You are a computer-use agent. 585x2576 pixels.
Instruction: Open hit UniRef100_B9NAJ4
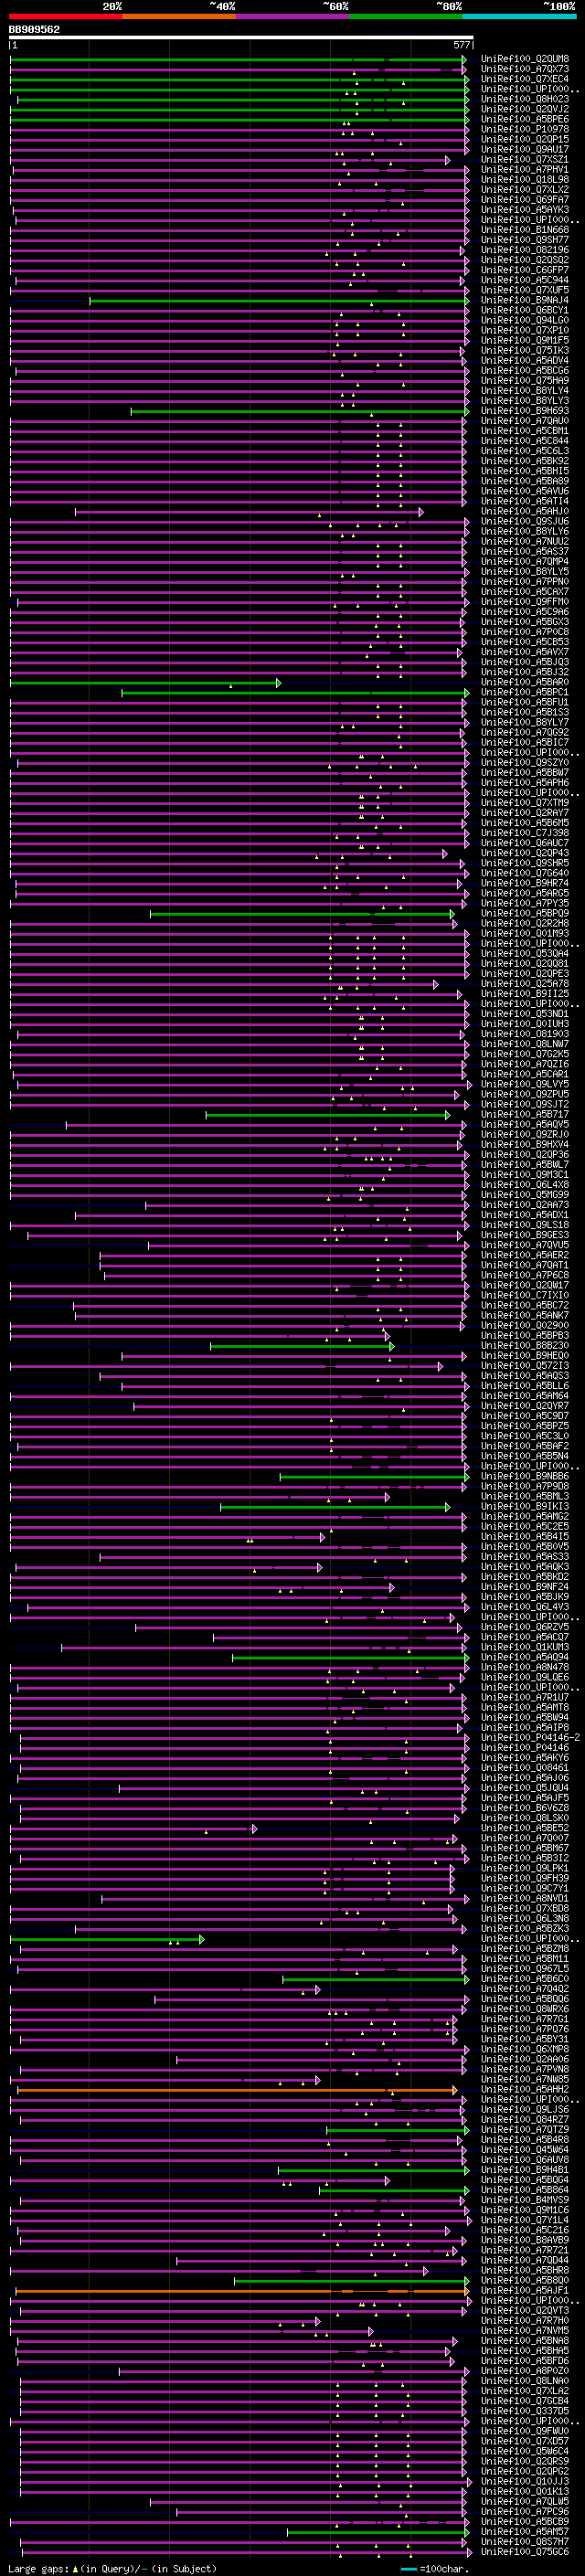click(x=525, y=300)
